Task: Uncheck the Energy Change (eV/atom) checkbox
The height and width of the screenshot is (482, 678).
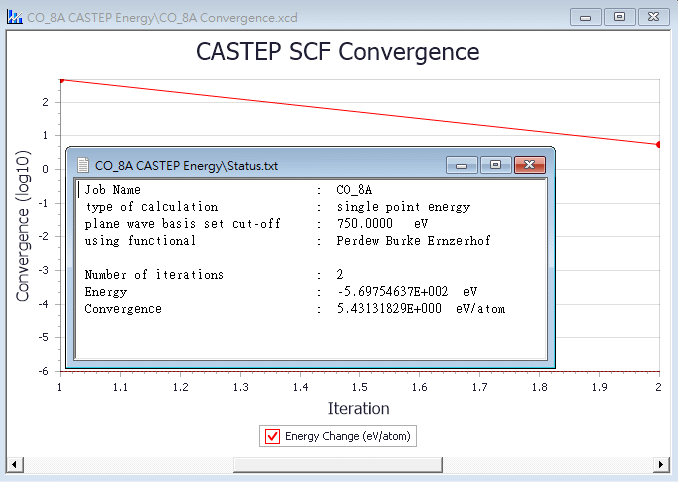Action: pos(271,436)
